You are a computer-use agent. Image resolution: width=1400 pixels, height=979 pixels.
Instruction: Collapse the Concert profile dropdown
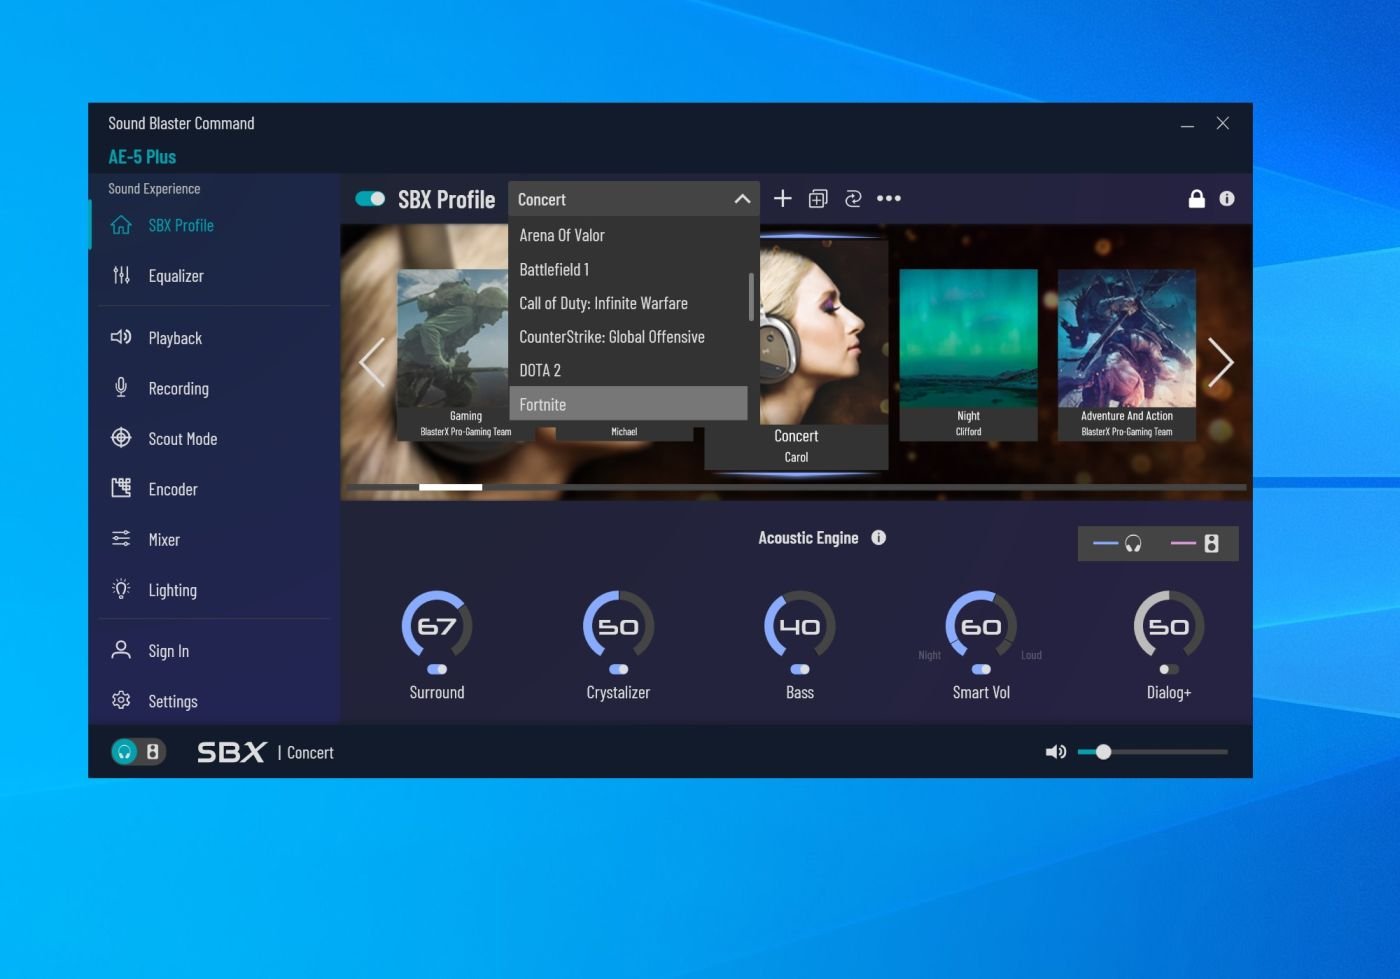[742, 199]
